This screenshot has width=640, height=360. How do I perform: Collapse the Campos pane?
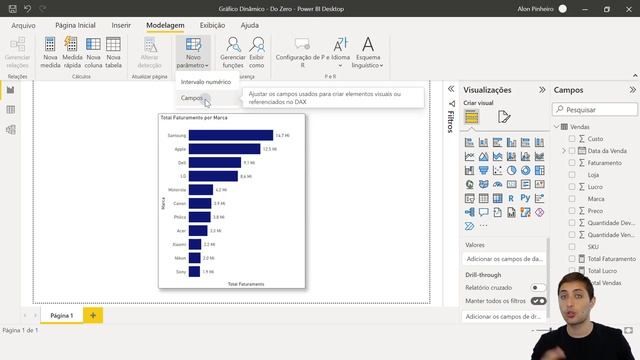pyautogui.click(x=632, y=90)
